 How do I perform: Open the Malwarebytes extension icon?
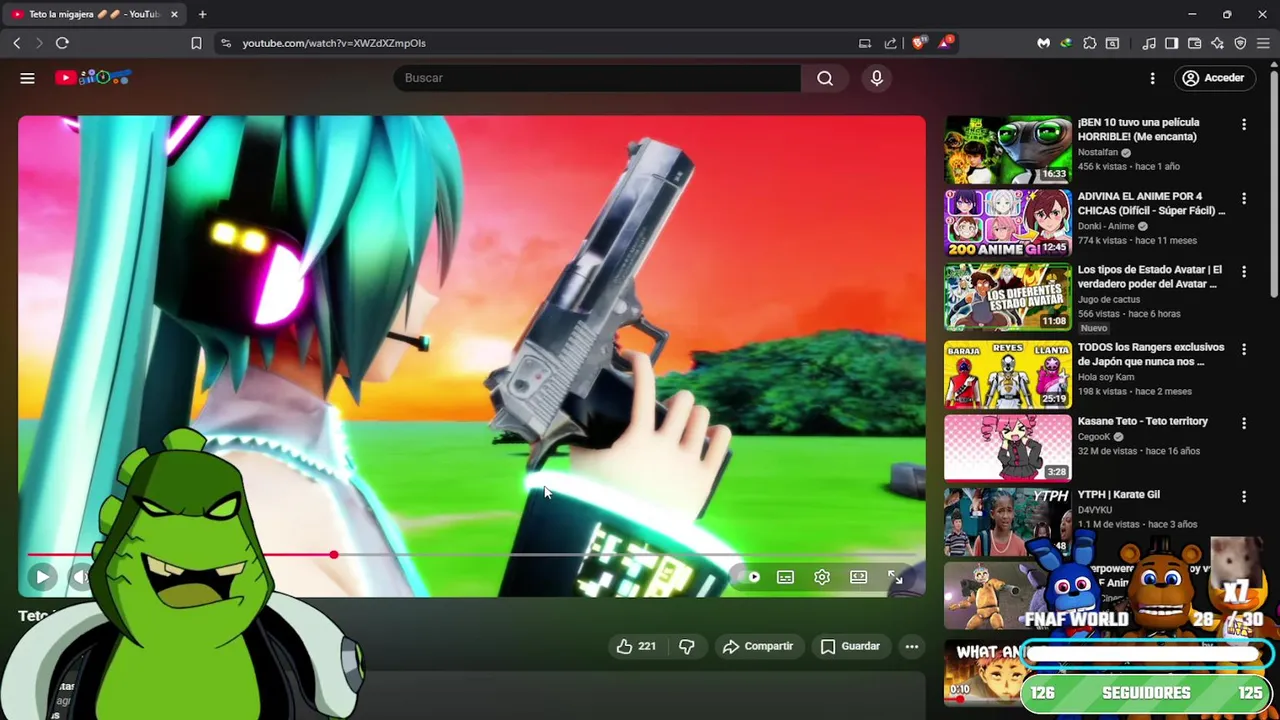point(1043,43)
